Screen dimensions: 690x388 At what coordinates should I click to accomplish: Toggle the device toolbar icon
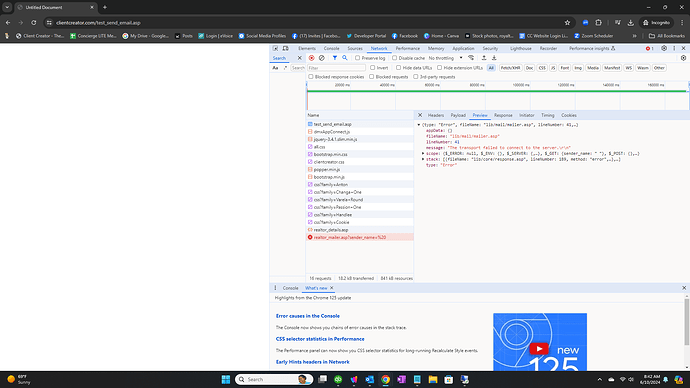coord(285,48)
